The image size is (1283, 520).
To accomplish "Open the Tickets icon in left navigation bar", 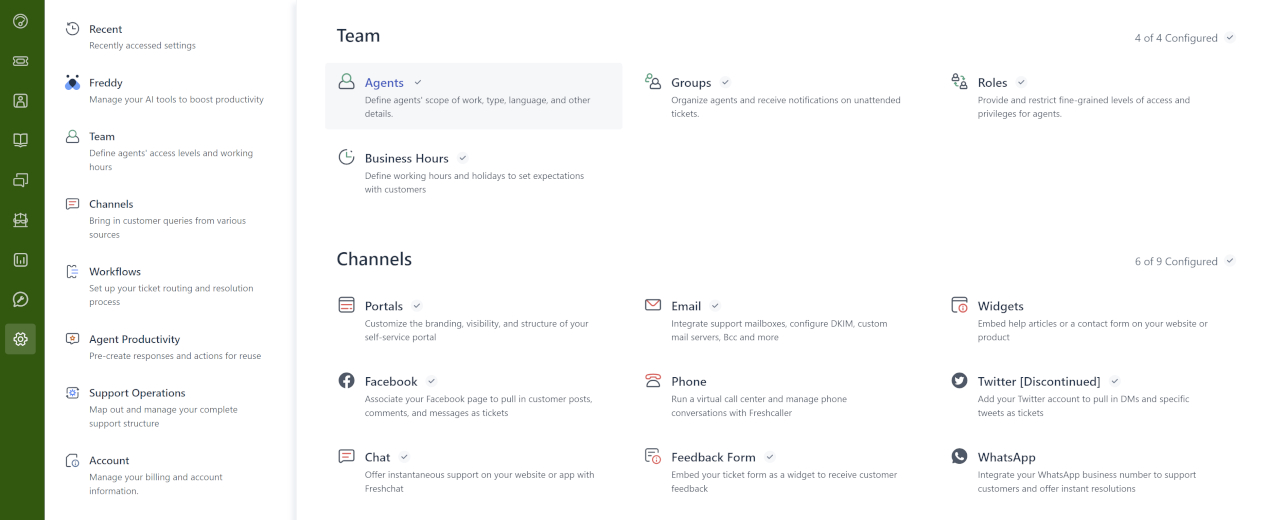I will (21, 61).
